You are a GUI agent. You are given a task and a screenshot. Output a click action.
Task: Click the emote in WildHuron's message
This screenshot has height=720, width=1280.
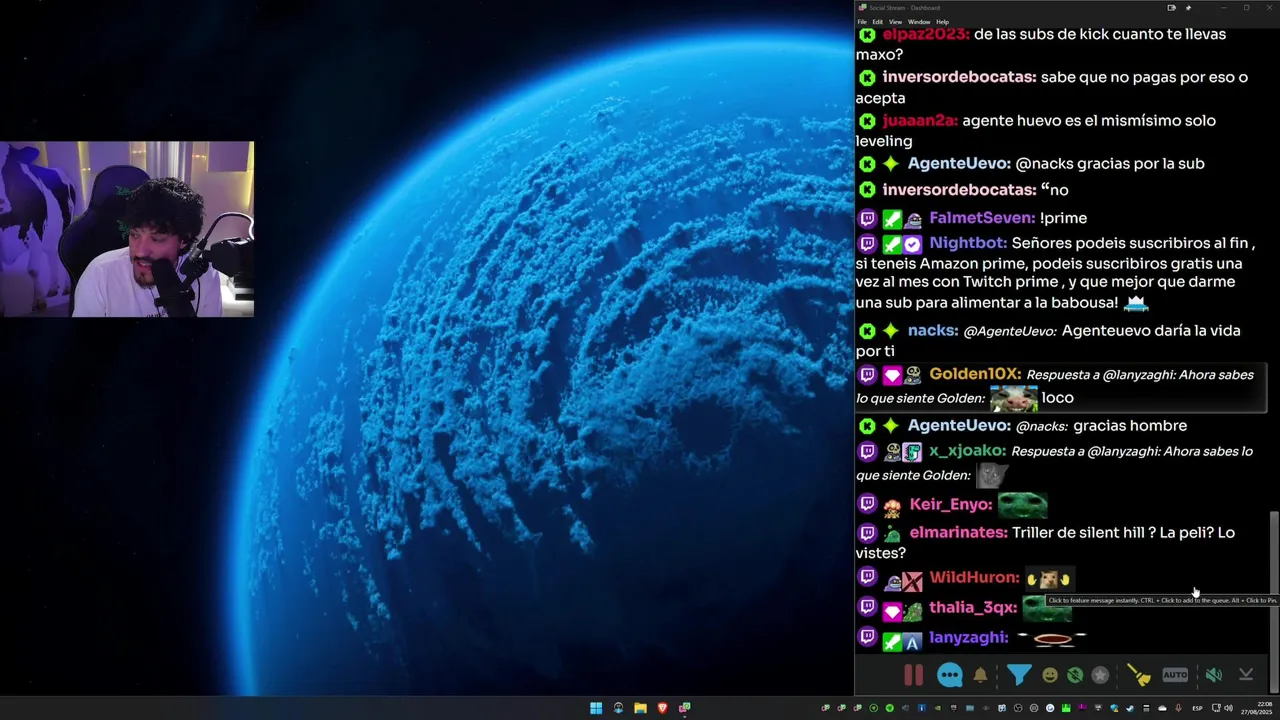tap(1049, 578)
